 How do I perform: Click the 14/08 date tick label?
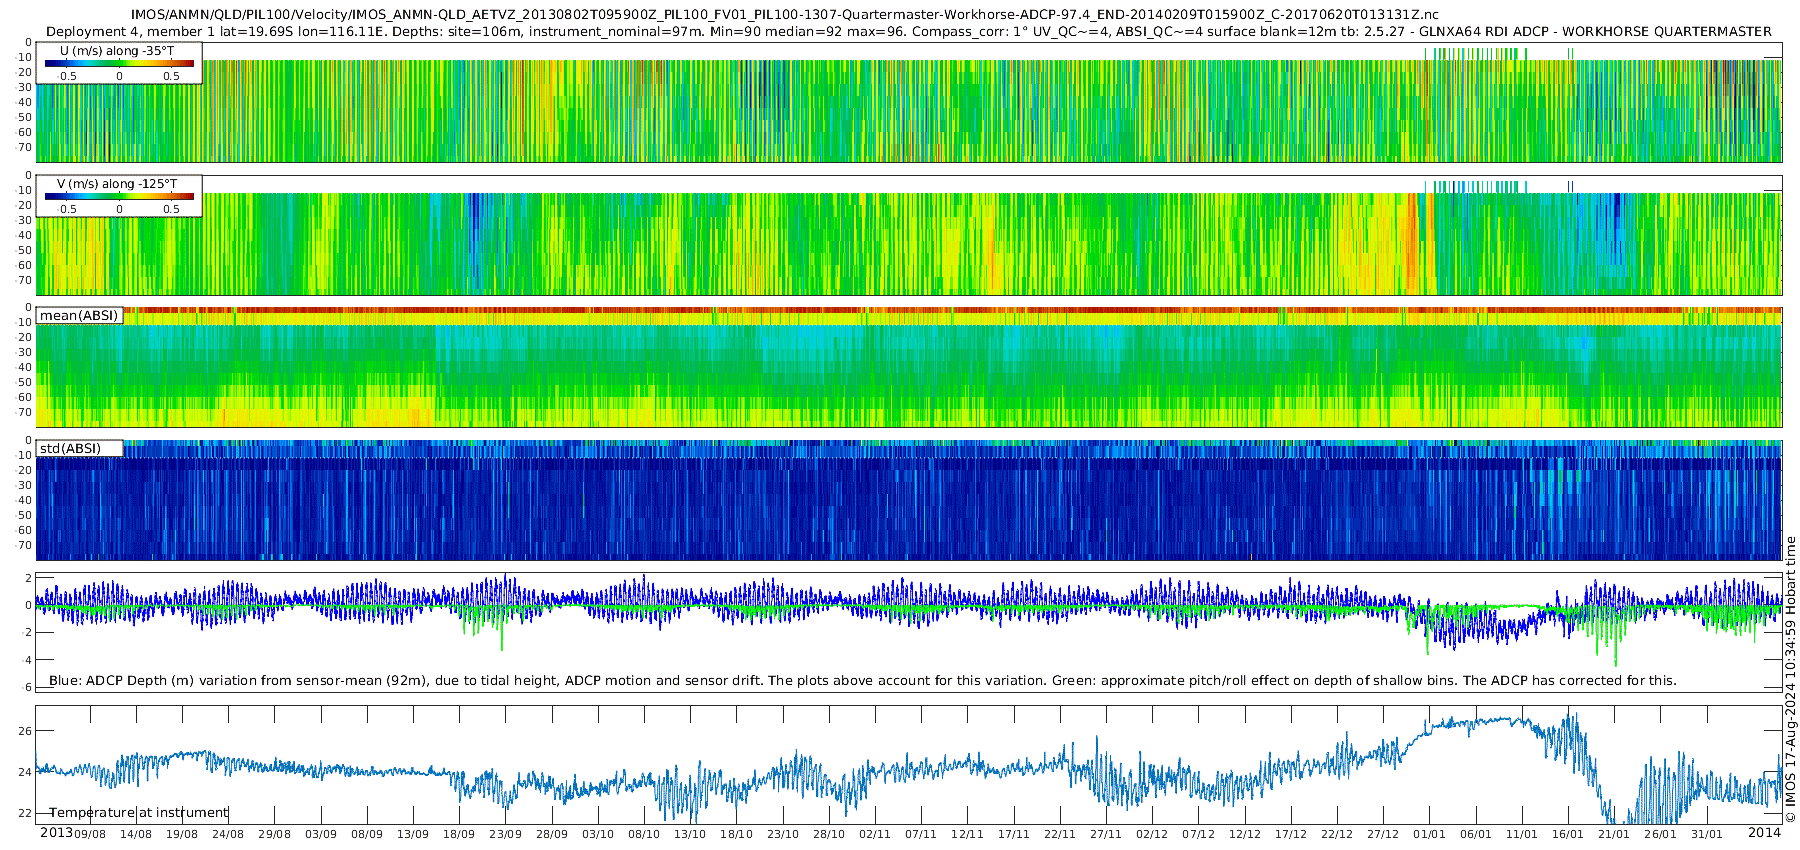pyautogui.click(x=136, y=834)
